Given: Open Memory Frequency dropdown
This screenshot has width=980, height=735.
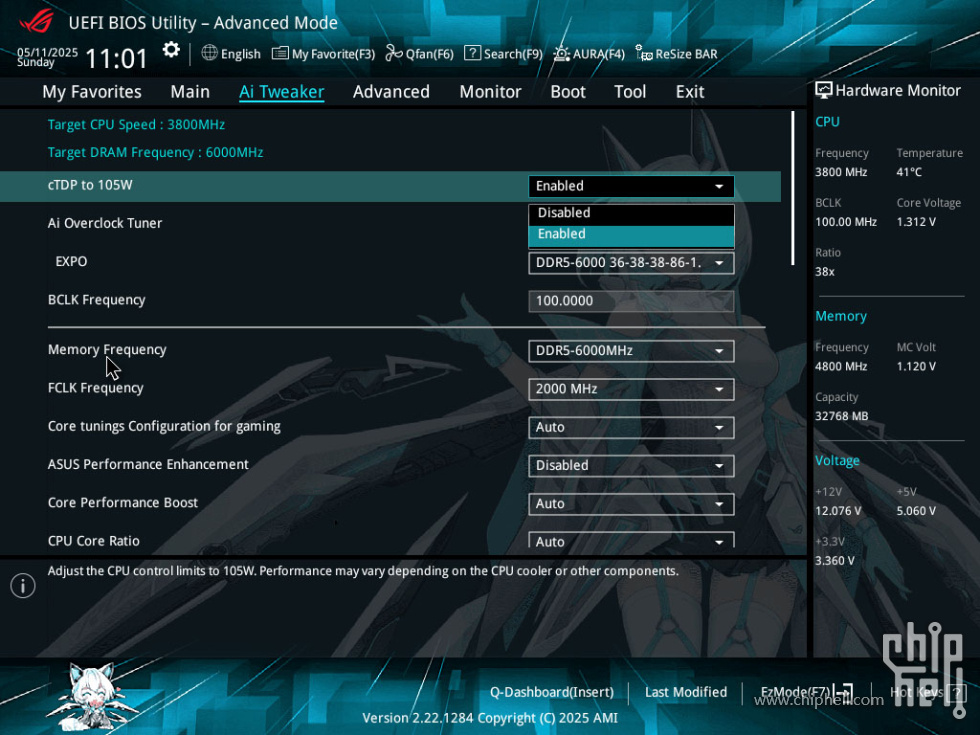Looking at the screenshot, I should coord(631,351).
